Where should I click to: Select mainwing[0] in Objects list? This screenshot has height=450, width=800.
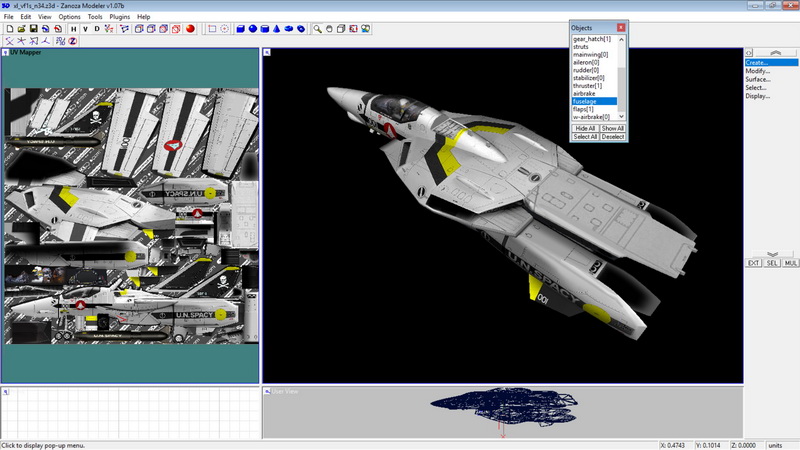(594, 55)
